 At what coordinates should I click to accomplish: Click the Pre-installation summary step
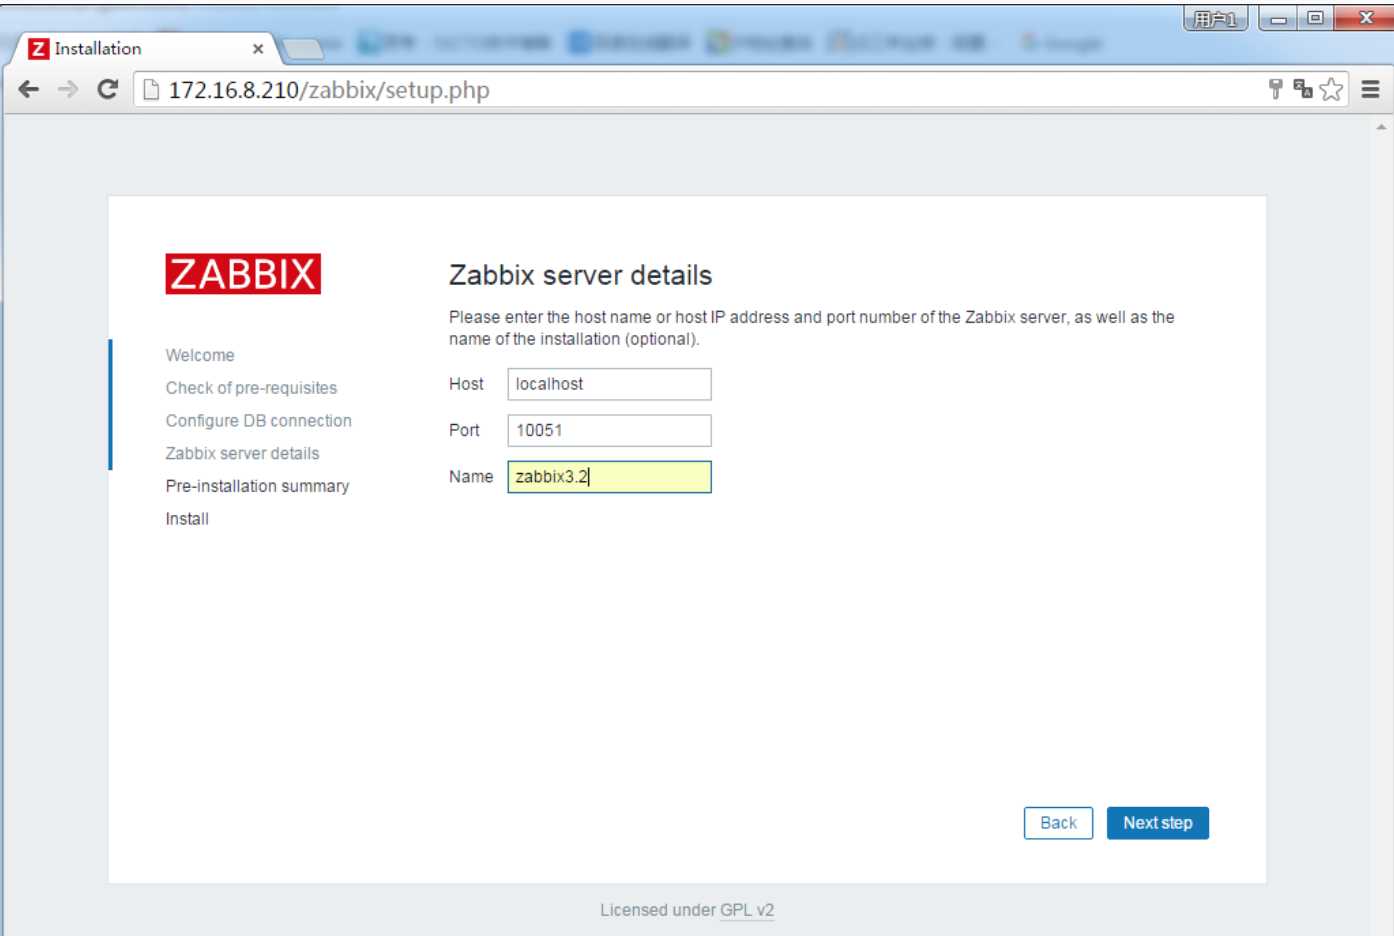257,486
